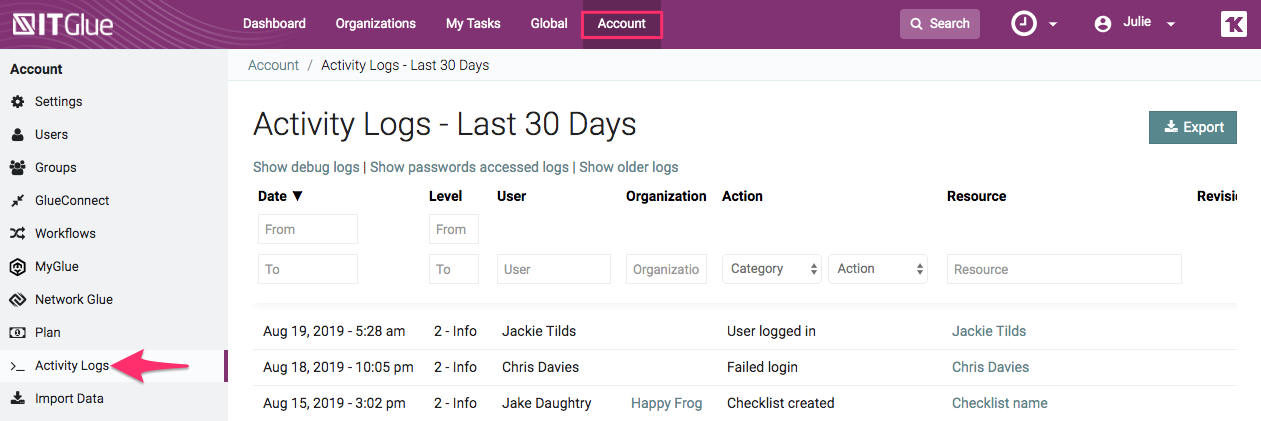Click Show passwords accessed logs link
This screenshot has height=421, width=1261.
pyautogui.click(x=469, y=167)
